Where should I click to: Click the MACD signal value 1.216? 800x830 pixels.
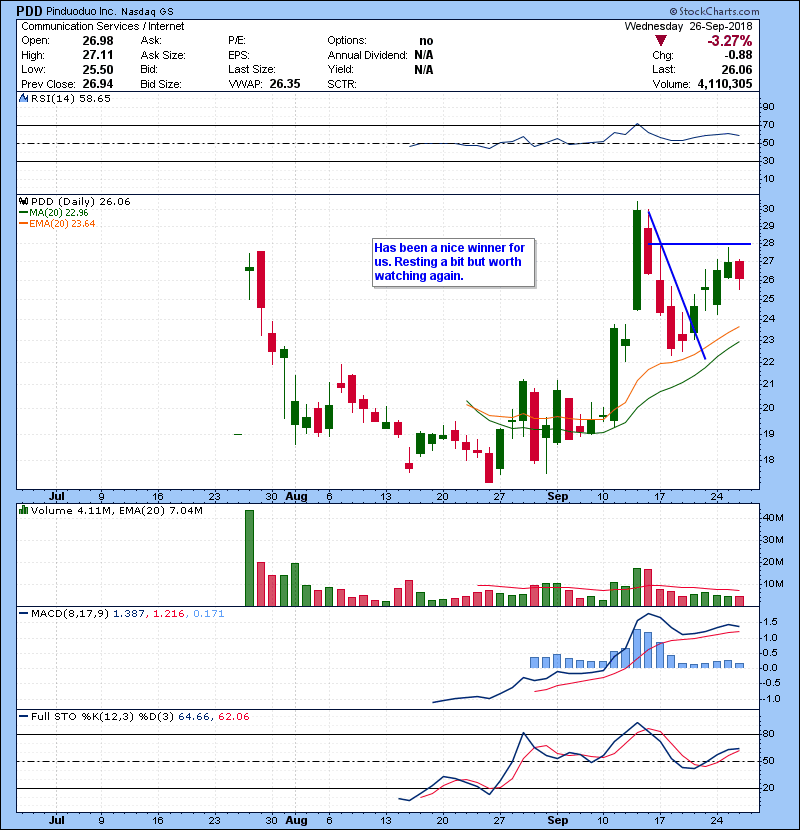(x=169, y=614)
